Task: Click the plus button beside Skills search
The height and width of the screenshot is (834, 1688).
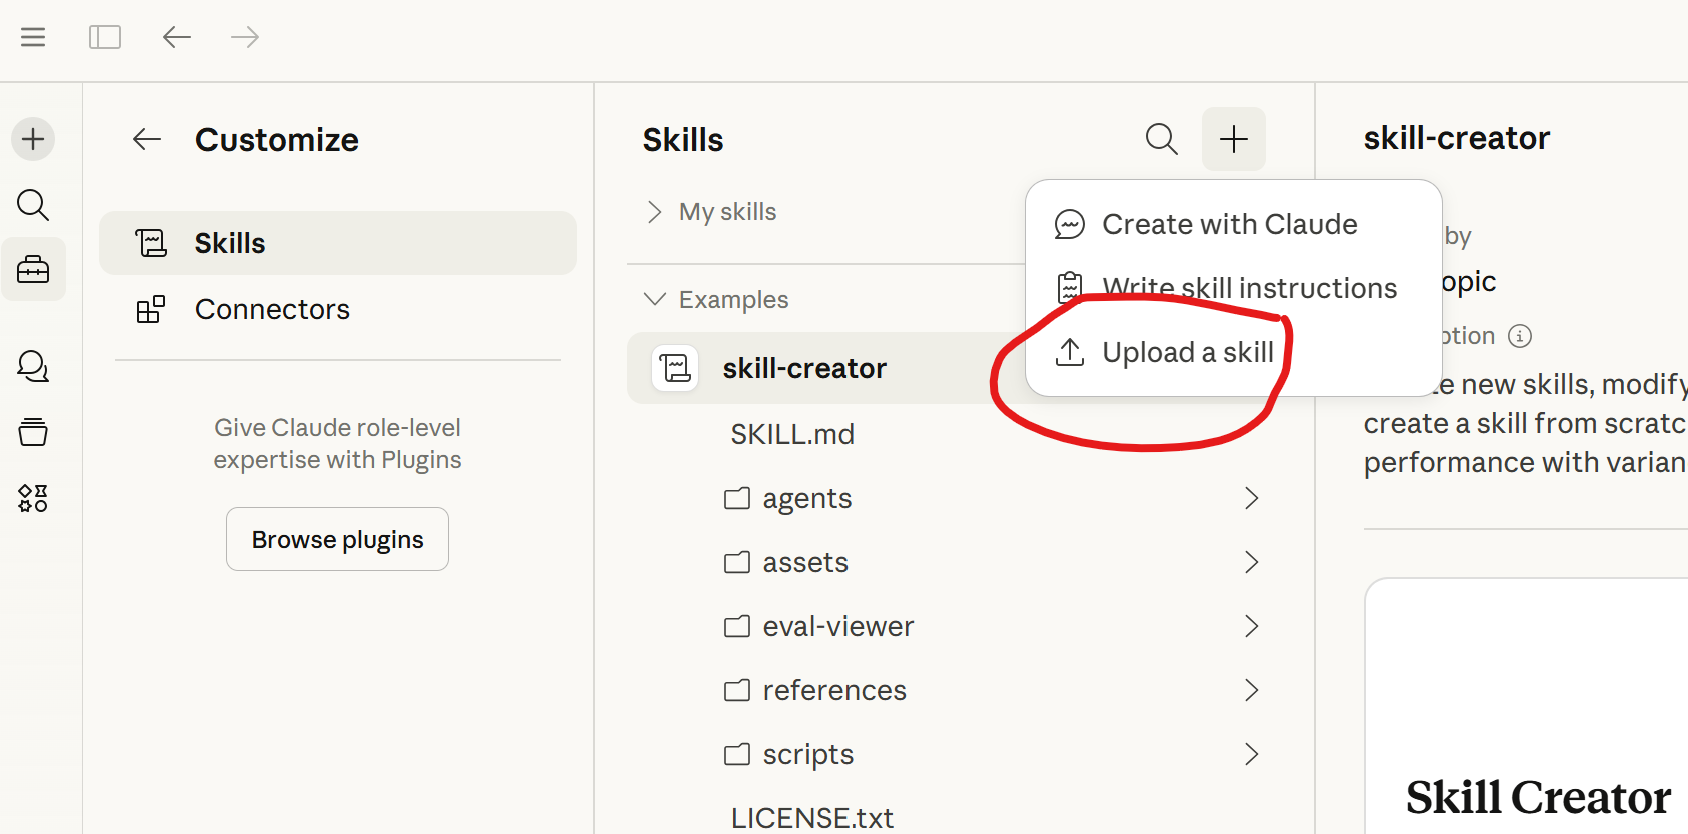Action: pos(1234,139)
